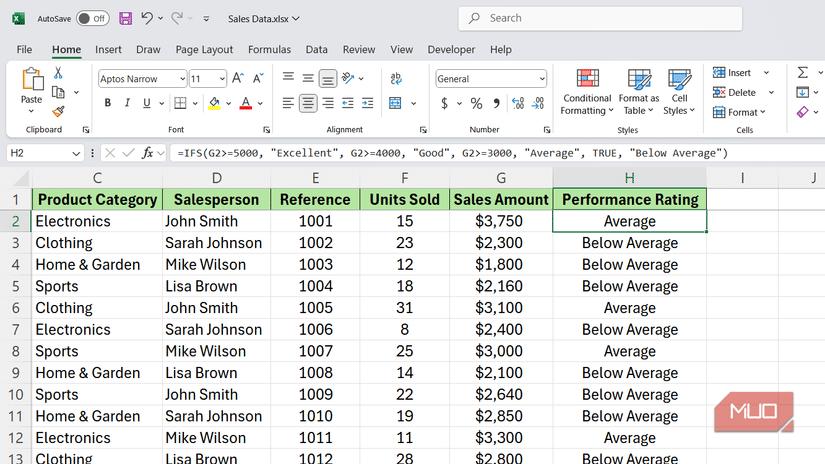Click the AutoSum sigma icon
Viewport: 825px width, 464px height.
click(x=802, y=72)
